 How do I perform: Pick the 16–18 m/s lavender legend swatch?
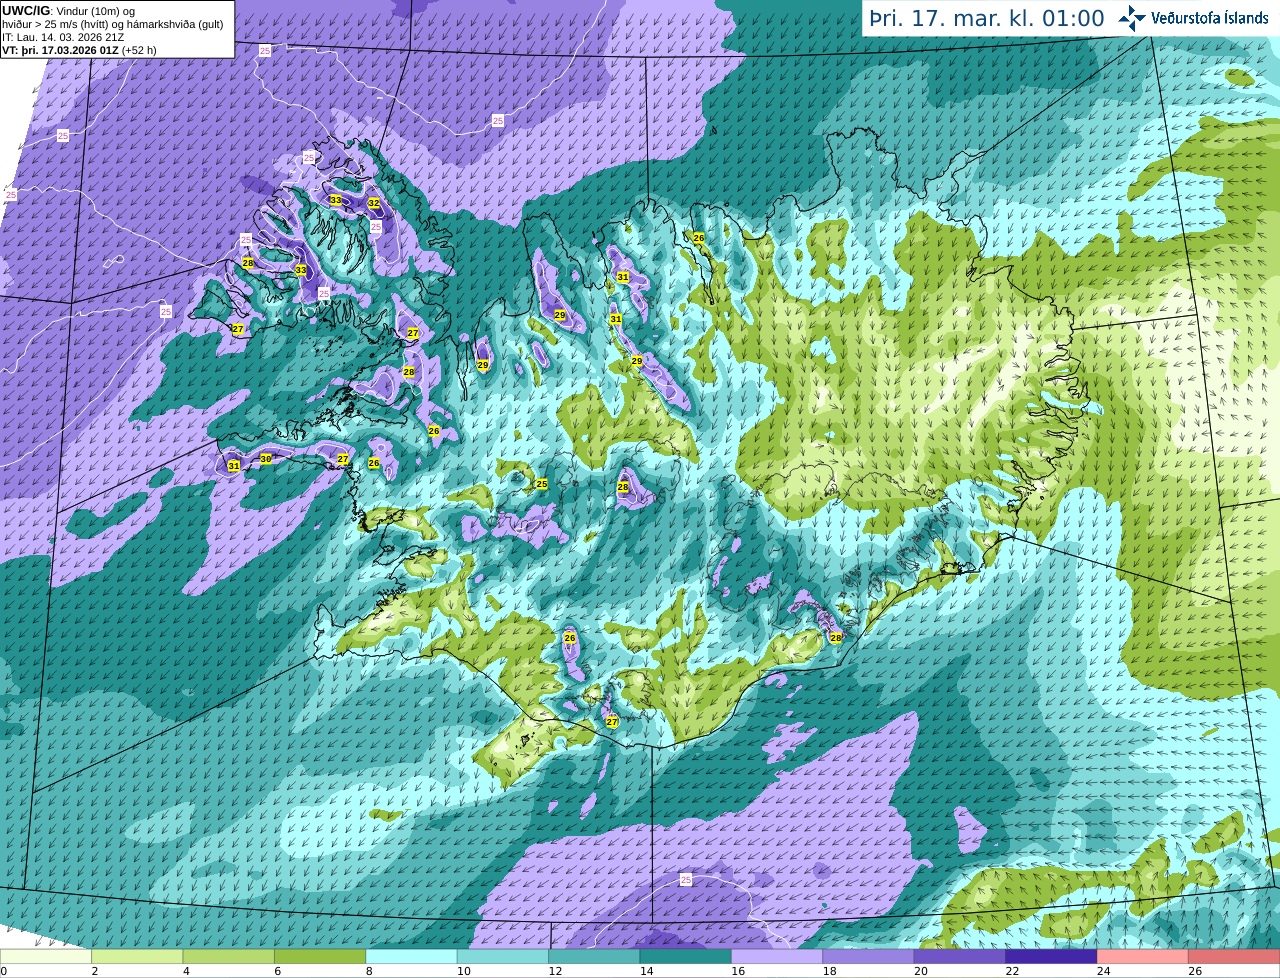click(777, 956)
